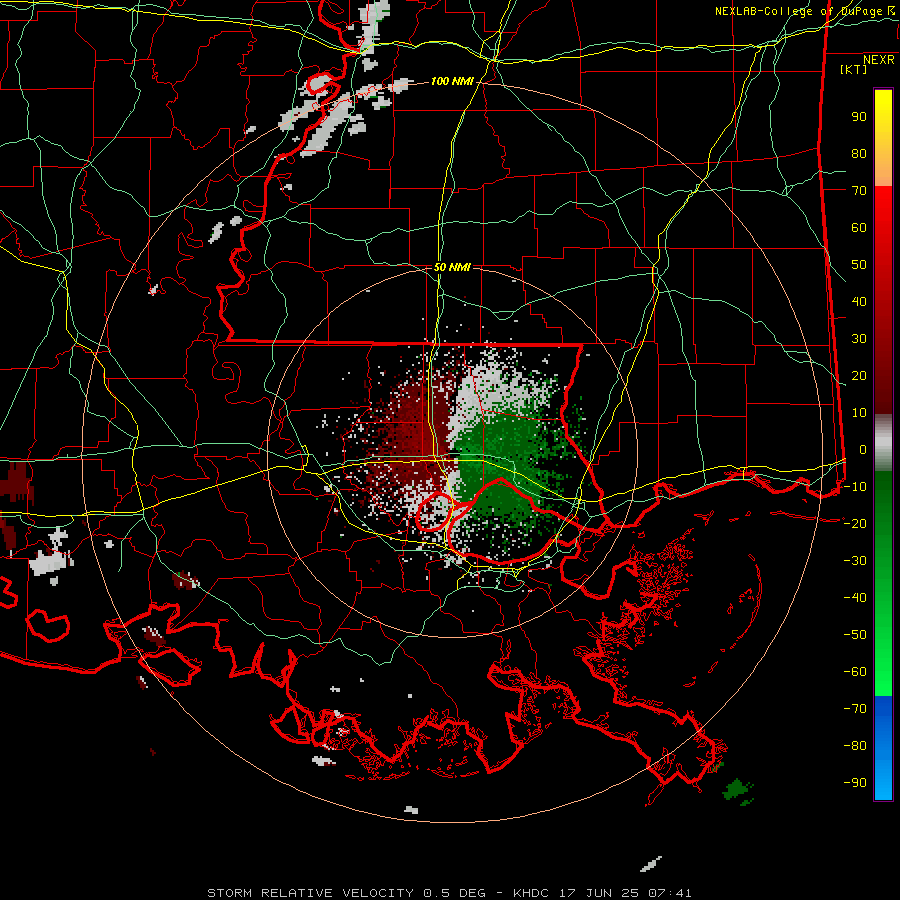Select the gray zero-velocity segment of the color bar
The image size is (900, 900).
coord(883,443)
